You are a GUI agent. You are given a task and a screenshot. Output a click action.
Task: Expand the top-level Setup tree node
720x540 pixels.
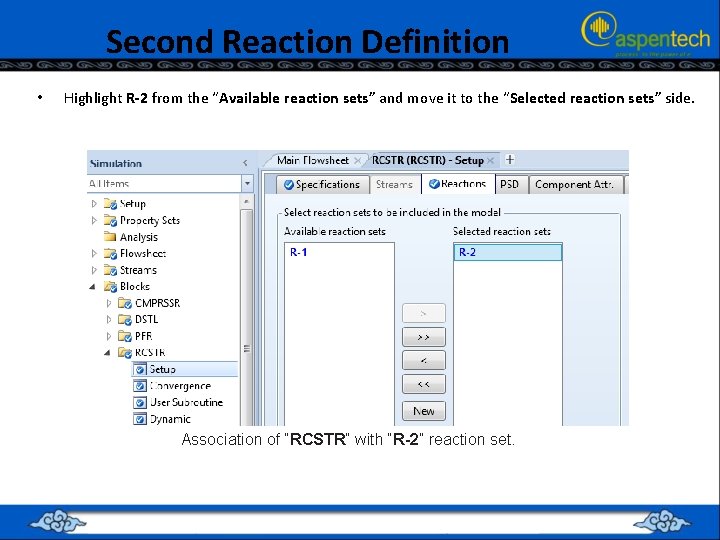(x=94, y=203)
